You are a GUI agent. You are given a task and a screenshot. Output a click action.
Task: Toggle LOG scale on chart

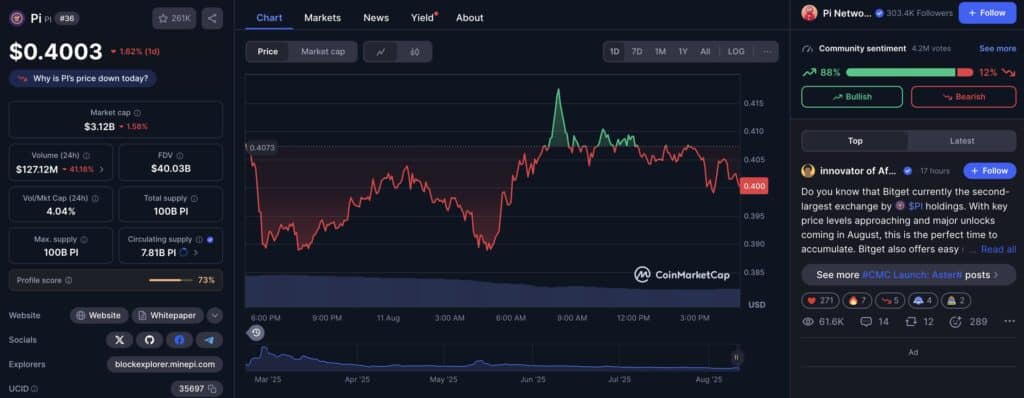click(x=736, y=52)
